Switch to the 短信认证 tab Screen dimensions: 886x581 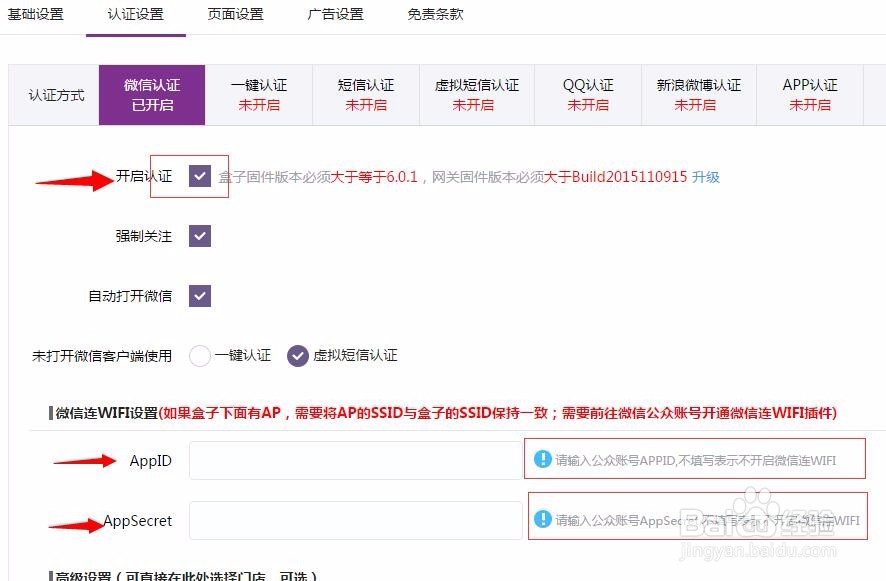click(x=366, y=94)
